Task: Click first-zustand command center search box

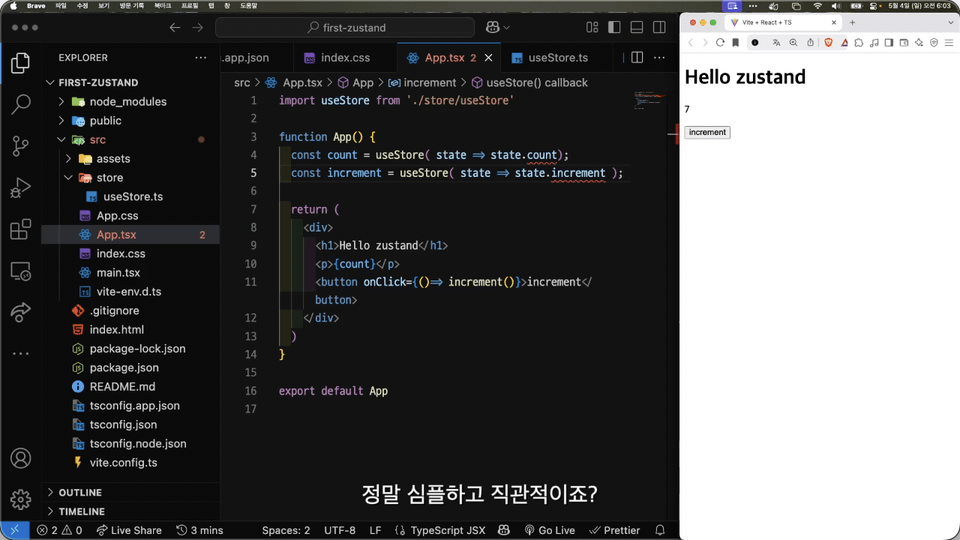Action: tap(345, 28)
